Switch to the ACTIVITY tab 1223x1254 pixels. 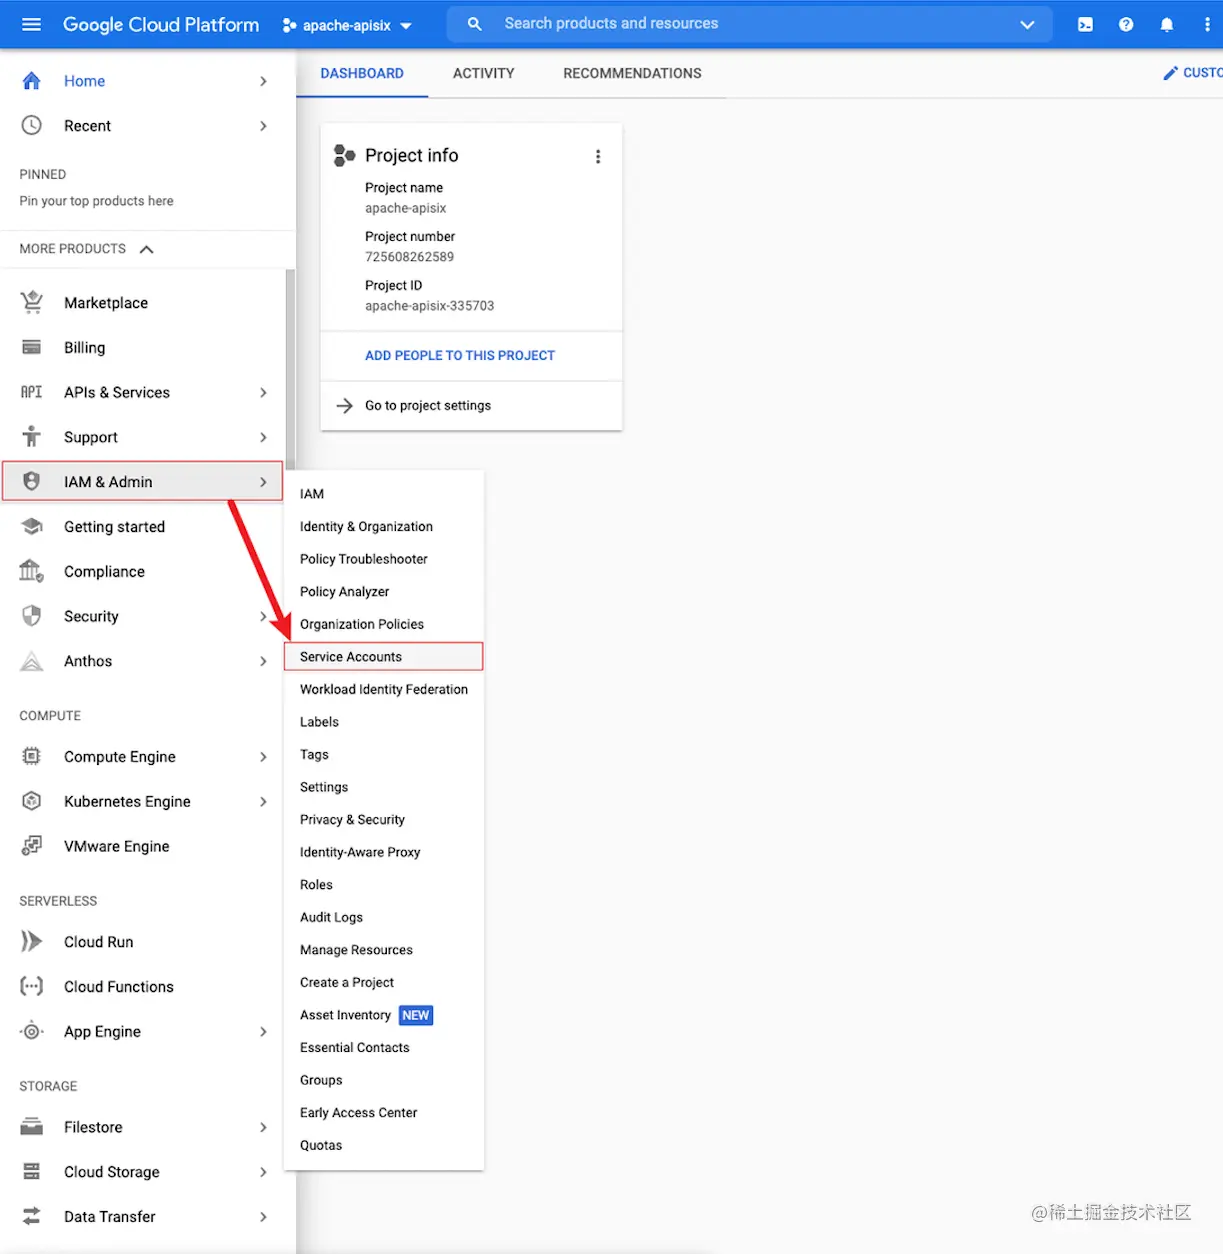(484, 73)
